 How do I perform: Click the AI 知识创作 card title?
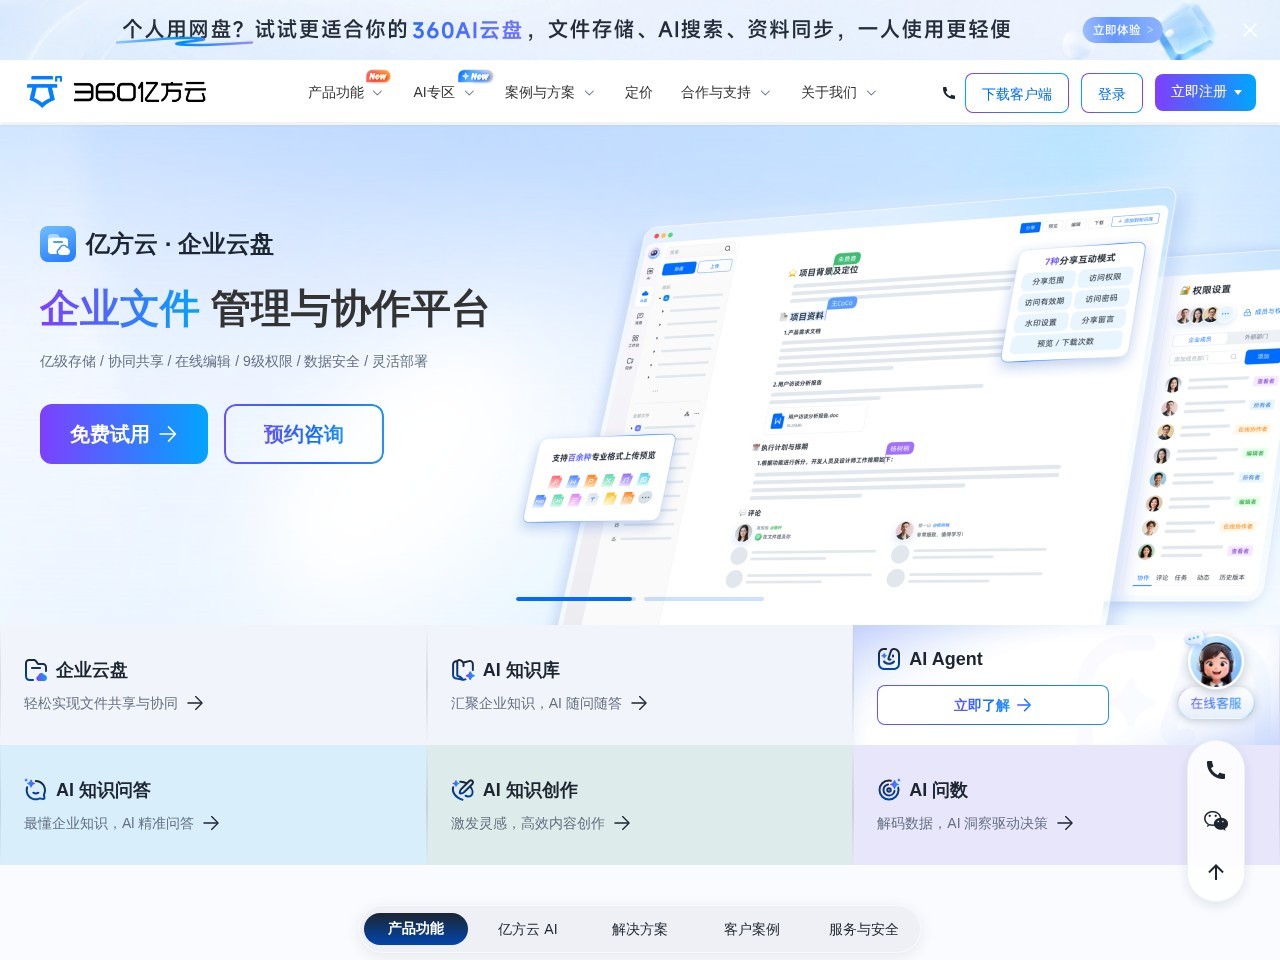[530, 790]
